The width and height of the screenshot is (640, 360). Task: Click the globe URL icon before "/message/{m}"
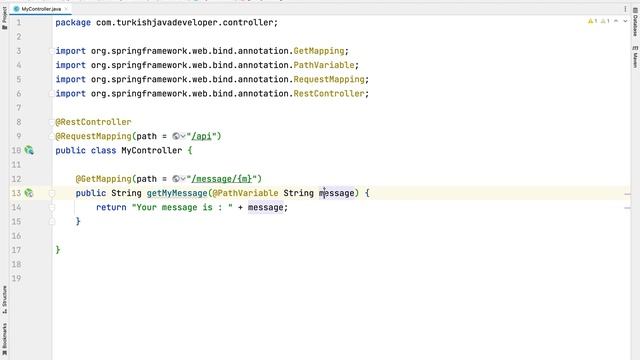(176, 179)
